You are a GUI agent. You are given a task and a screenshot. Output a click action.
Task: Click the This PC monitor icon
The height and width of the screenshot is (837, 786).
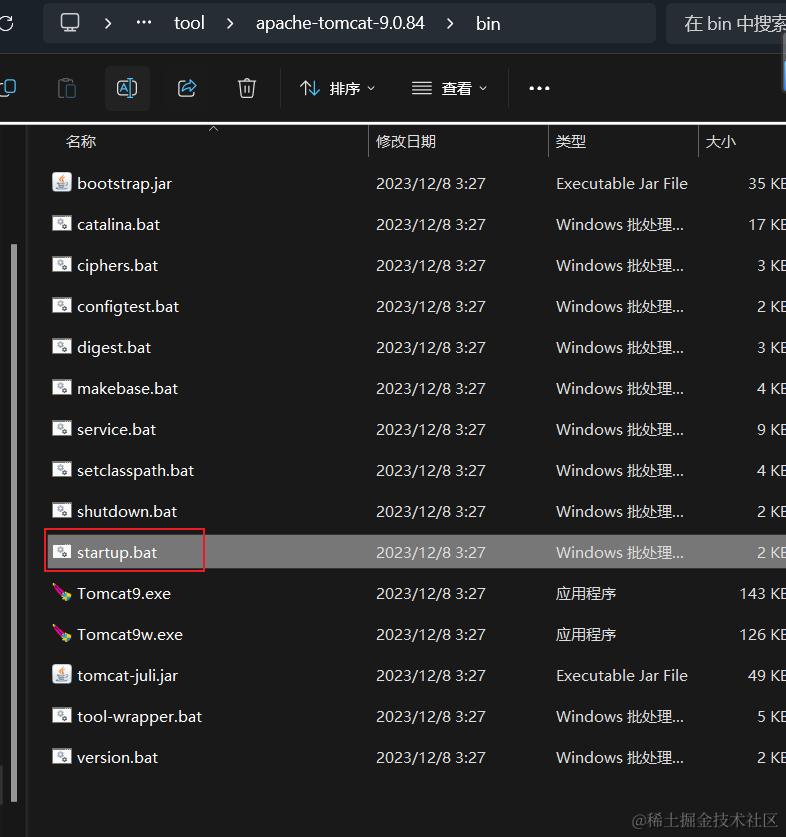70,23
